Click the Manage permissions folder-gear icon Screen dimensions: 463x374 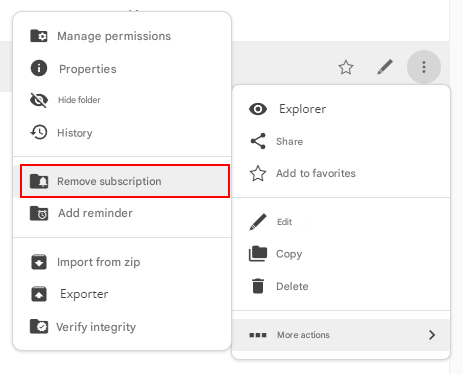[x=39, y=36]
